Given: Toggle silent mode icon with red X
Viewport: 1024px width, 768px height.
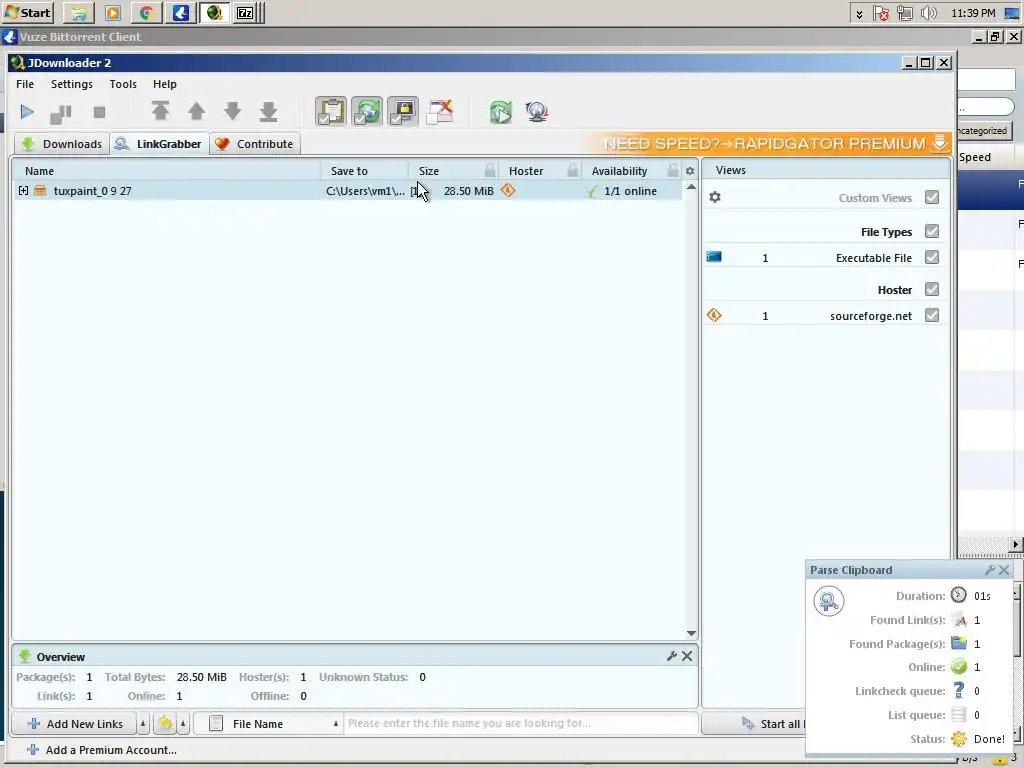Looking at the screenshot, I should click(440, 112).
